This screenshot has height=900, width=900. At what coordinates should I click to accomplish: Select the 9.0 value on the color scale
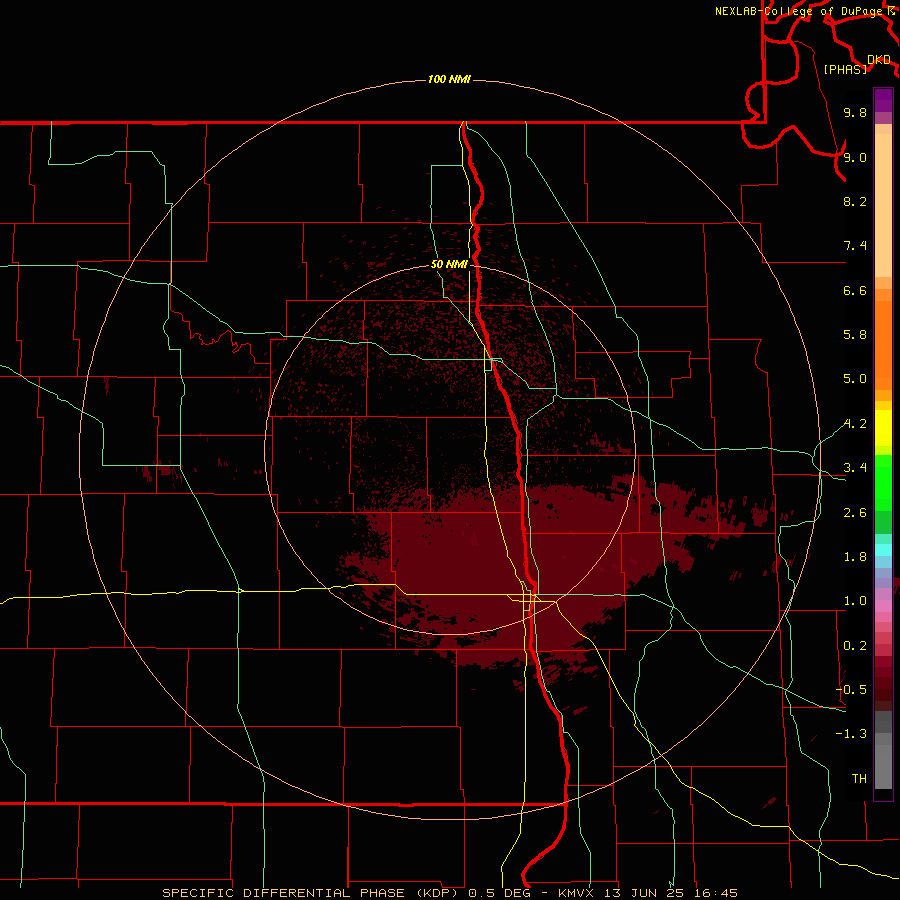coord(855,157)
